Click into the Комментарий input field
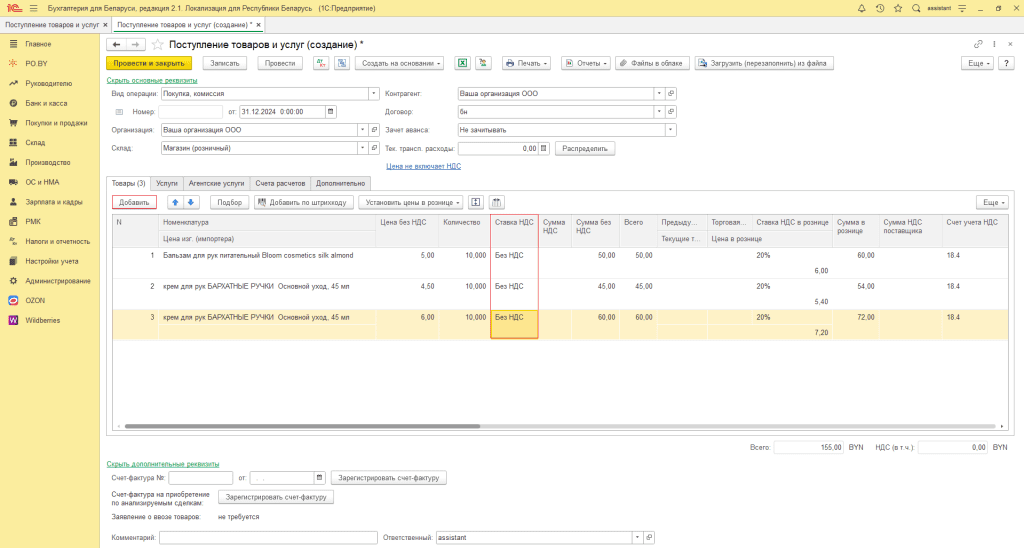 (266, 538)
